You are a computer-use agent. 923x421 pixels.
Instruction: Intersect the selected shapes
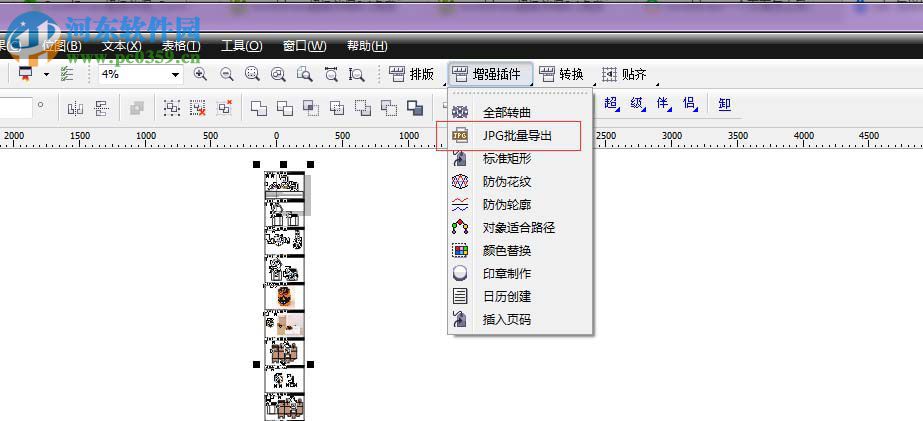click(311, 108)
